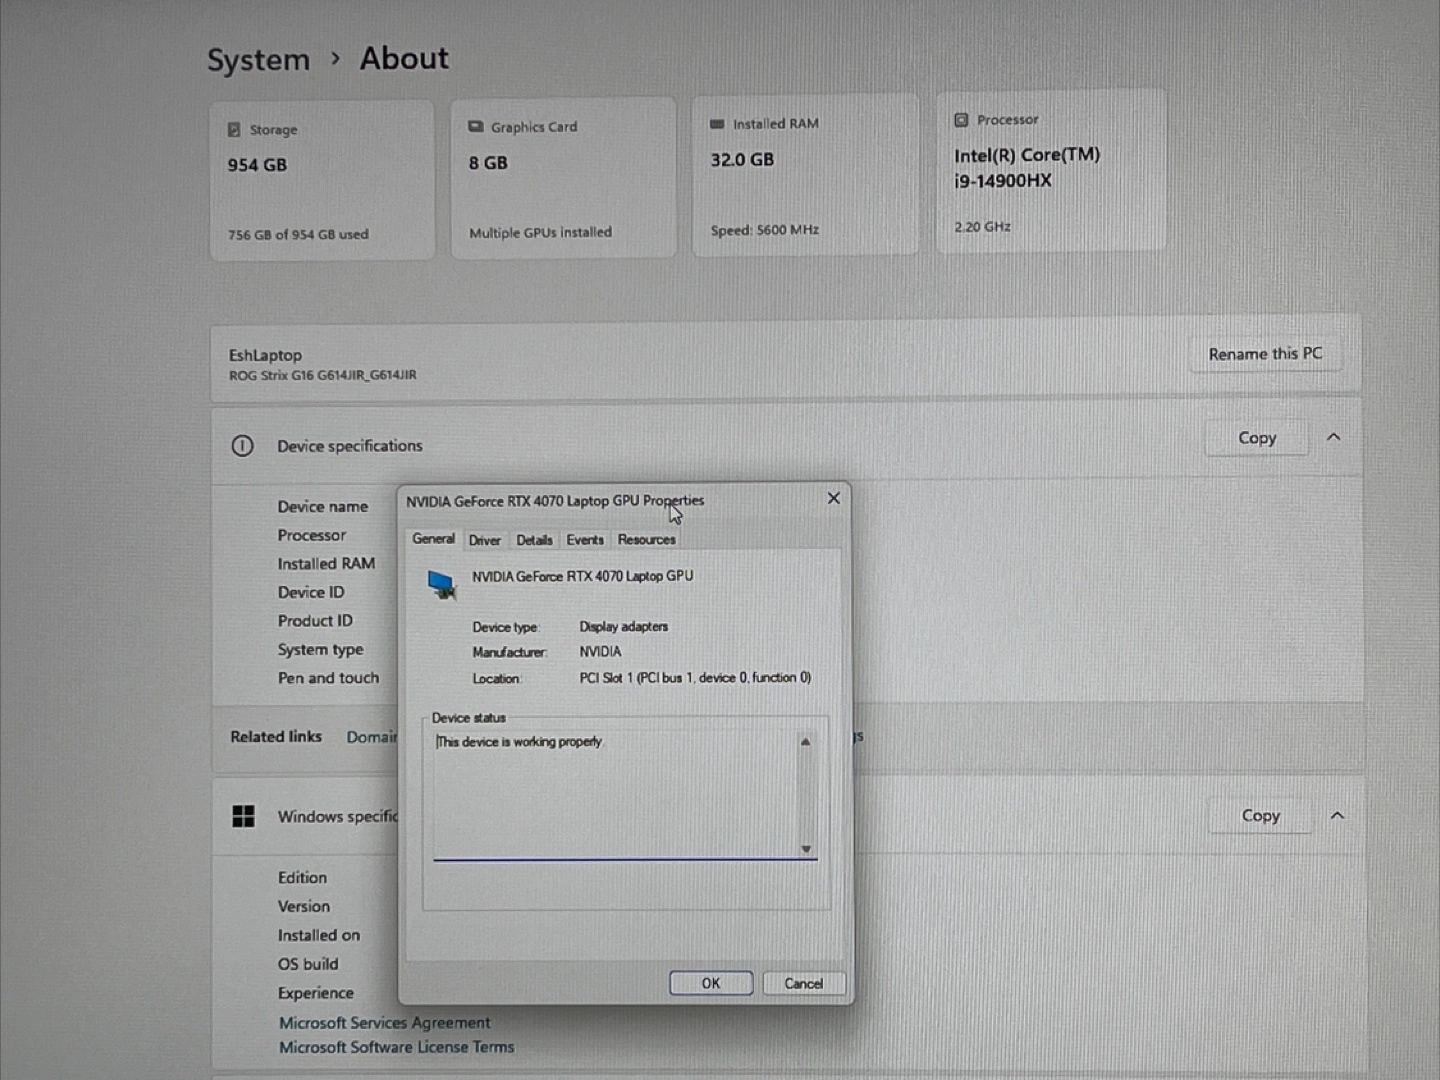Click the Speed: 5600 MHz text
Screen dimensions: 1440x1080
pyautogui.click(x=765, y=230)
